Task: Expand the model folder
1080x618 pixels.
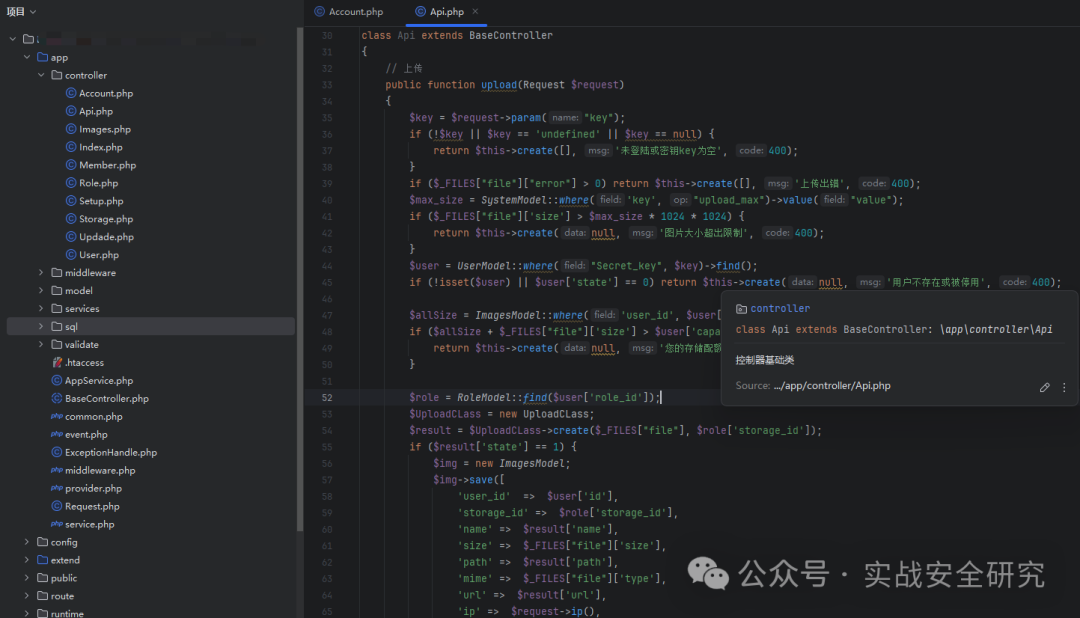Action: 41,291
